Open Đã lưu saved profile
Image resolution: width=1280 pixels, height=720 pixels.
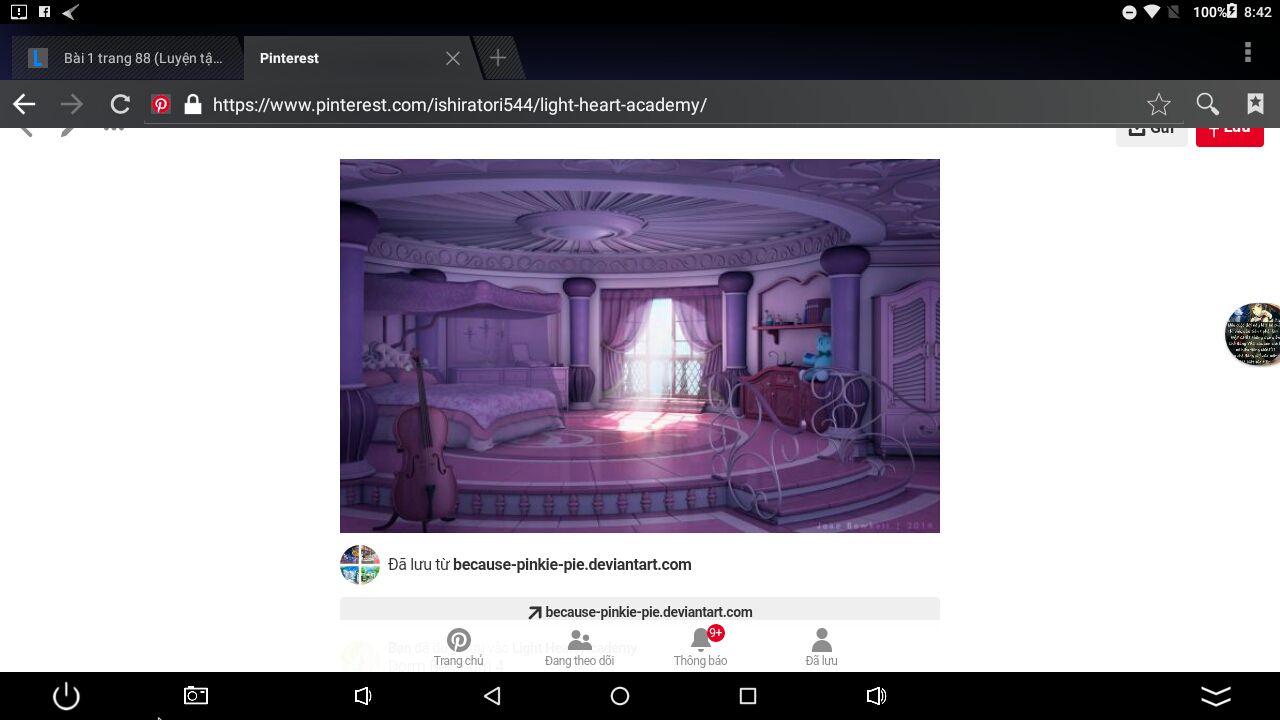click(x=821, y=648)
